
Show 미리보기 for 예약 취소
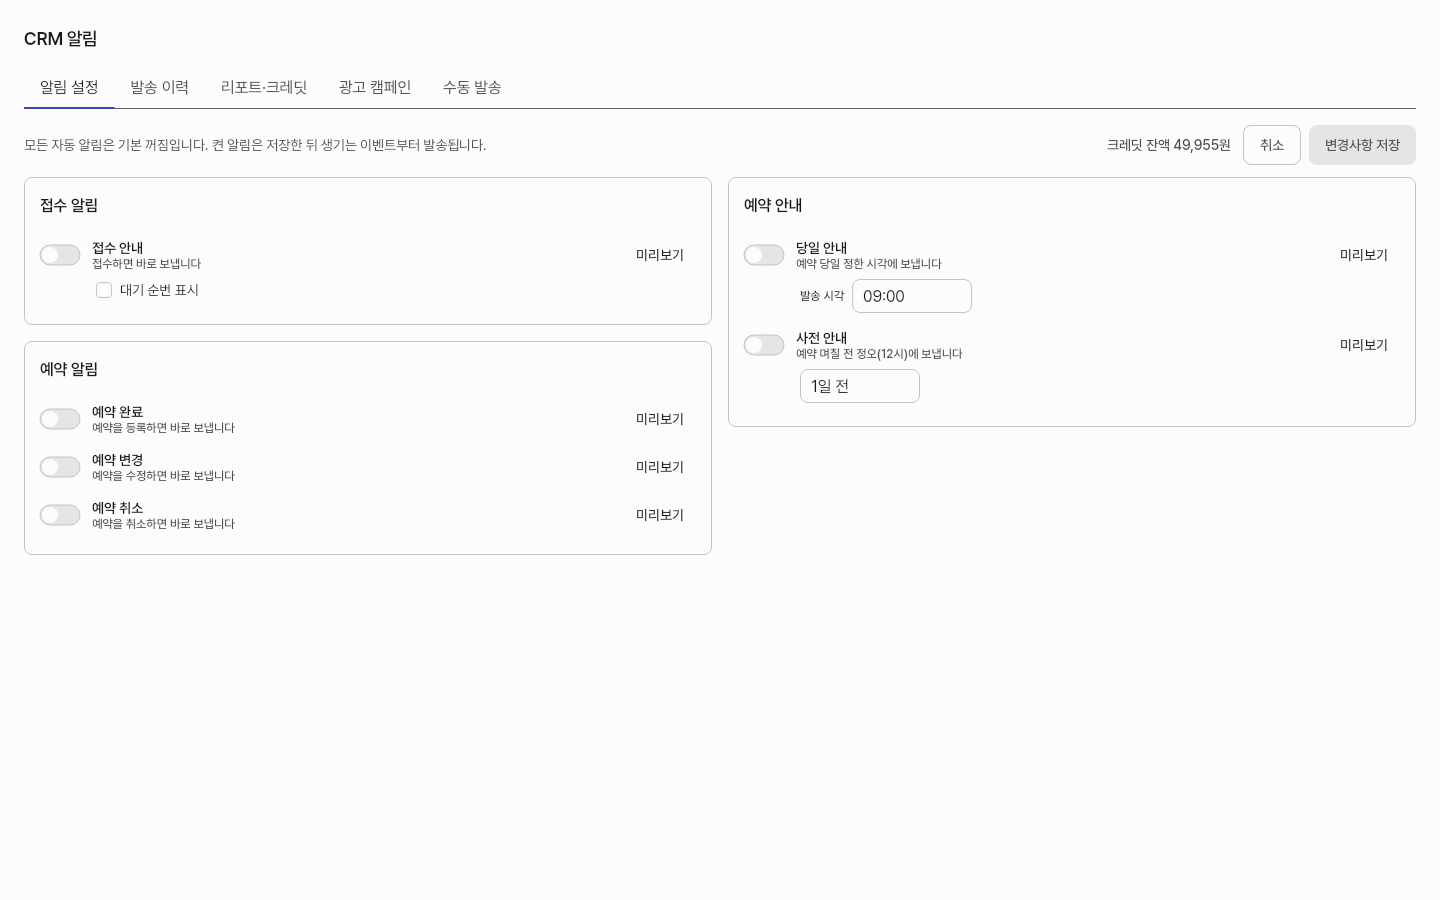pyautogui.click(x=660, y=515)
